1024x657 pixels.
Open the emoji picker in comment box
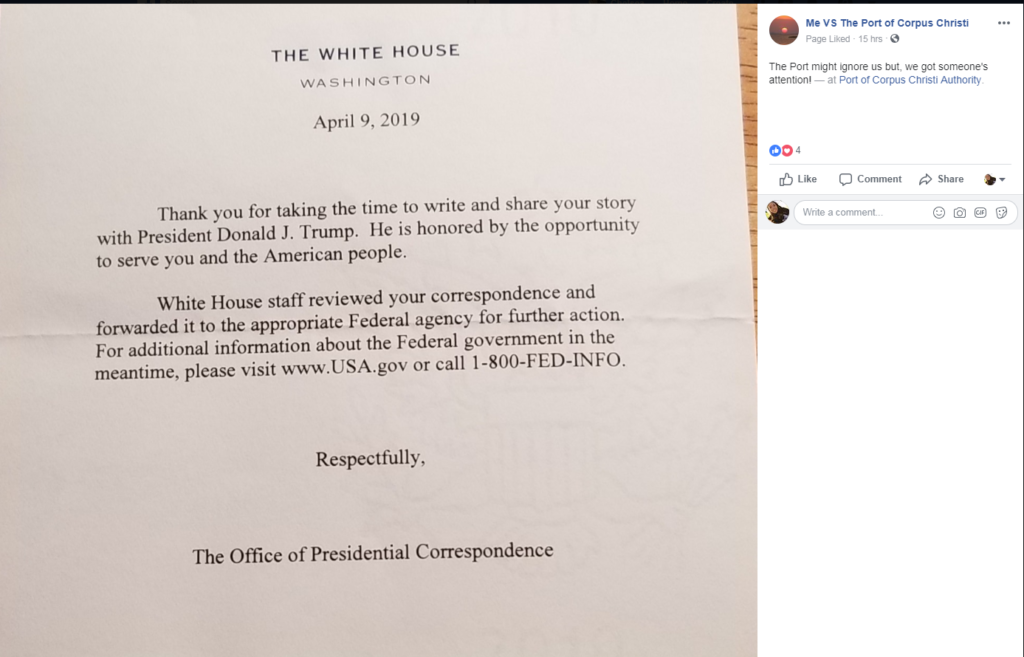939,212
